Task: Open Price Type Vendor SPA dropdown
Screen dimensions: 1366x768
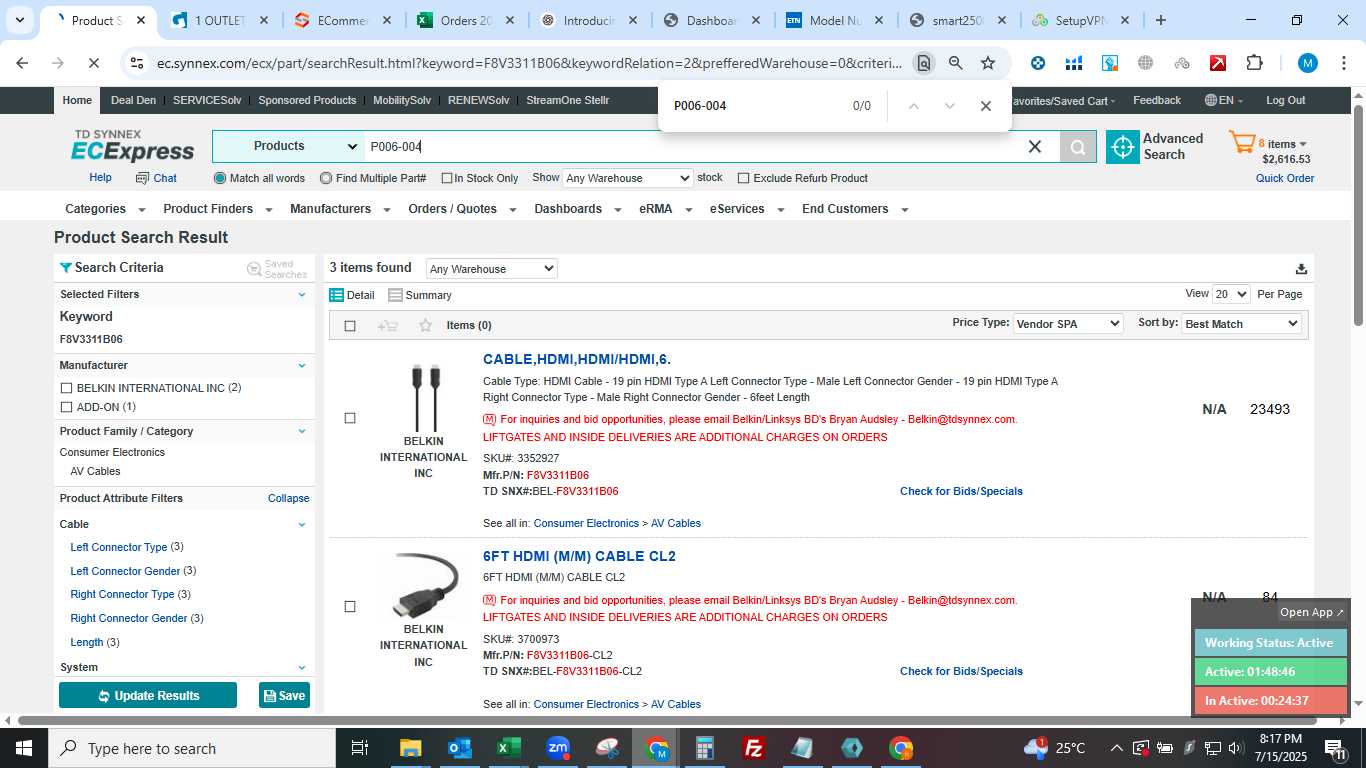Action: pos(1068,324)
